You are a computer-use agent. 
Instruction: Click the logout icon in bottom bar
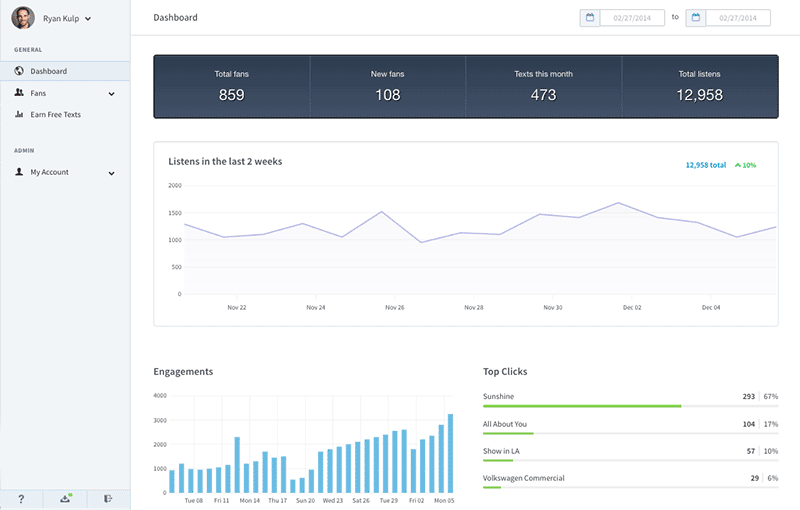pyautogui.click(x=108, y=499)
